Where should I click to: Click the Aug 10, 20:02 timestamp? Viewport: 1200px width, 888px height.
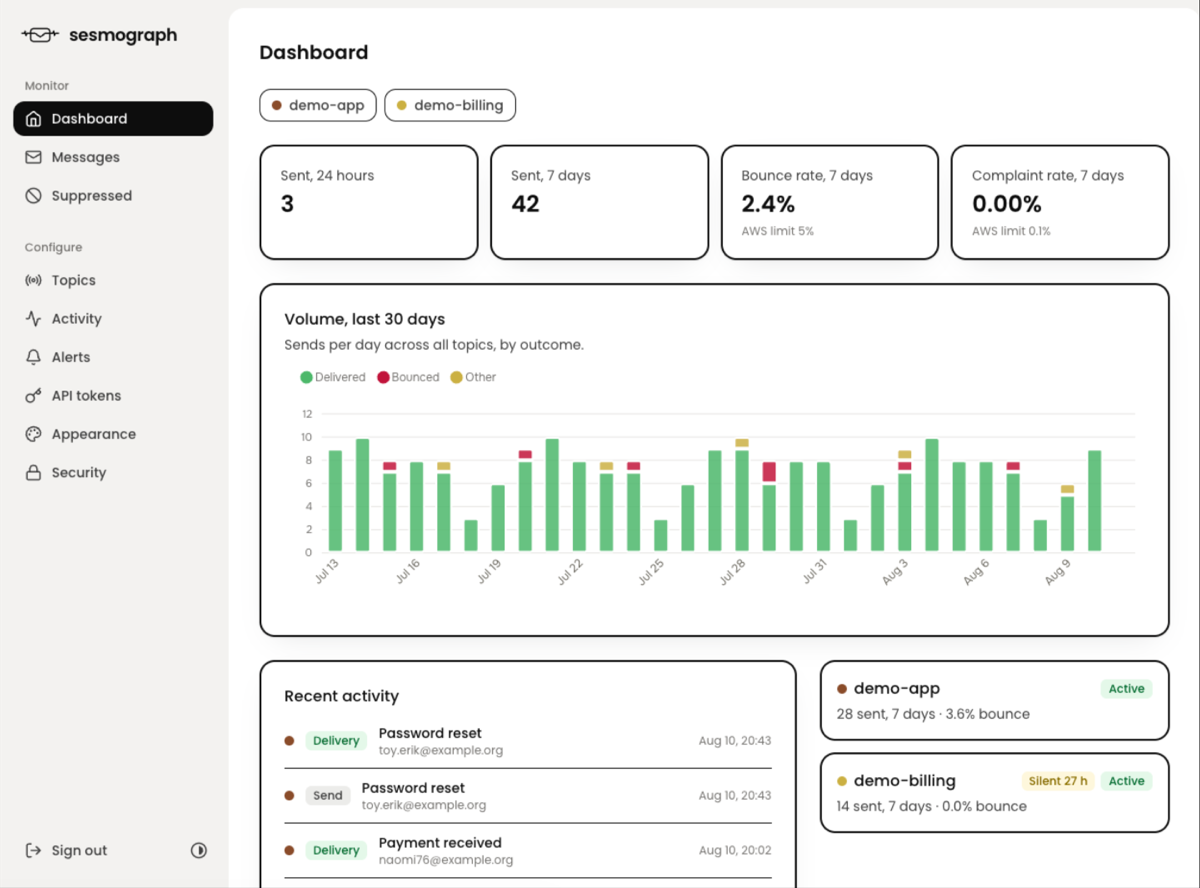[x=735, y=851]
